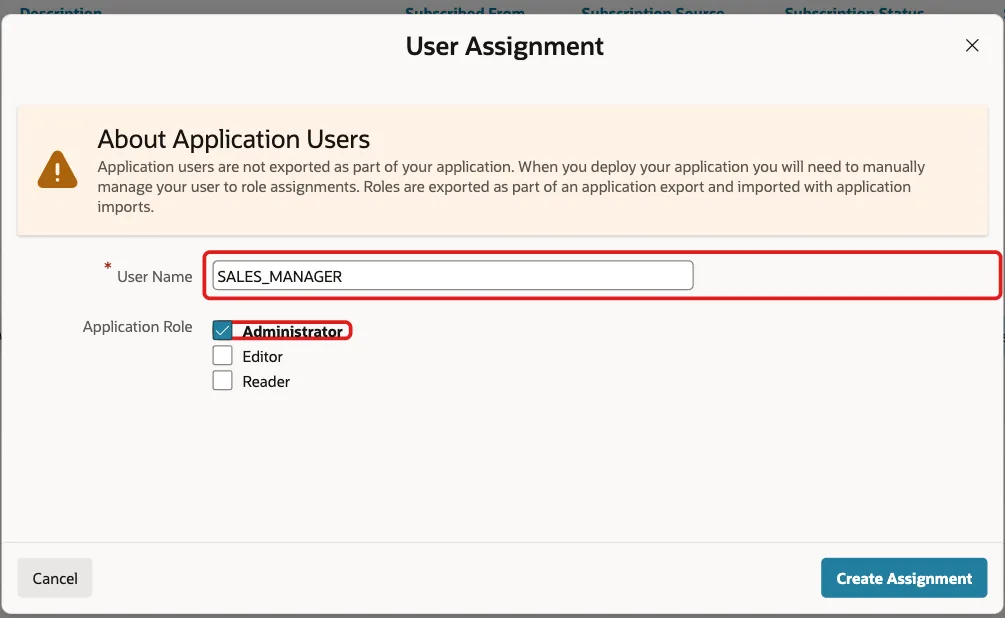Click the Administrator label text
Screen dimensions: 1005x618
(292, 331)
